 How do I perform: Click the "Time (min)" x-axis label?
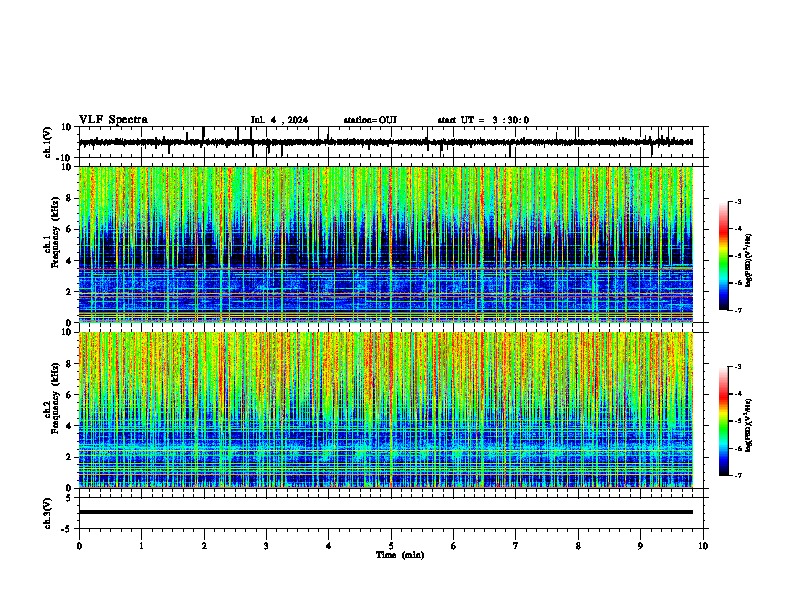click(x=400, y=555)
